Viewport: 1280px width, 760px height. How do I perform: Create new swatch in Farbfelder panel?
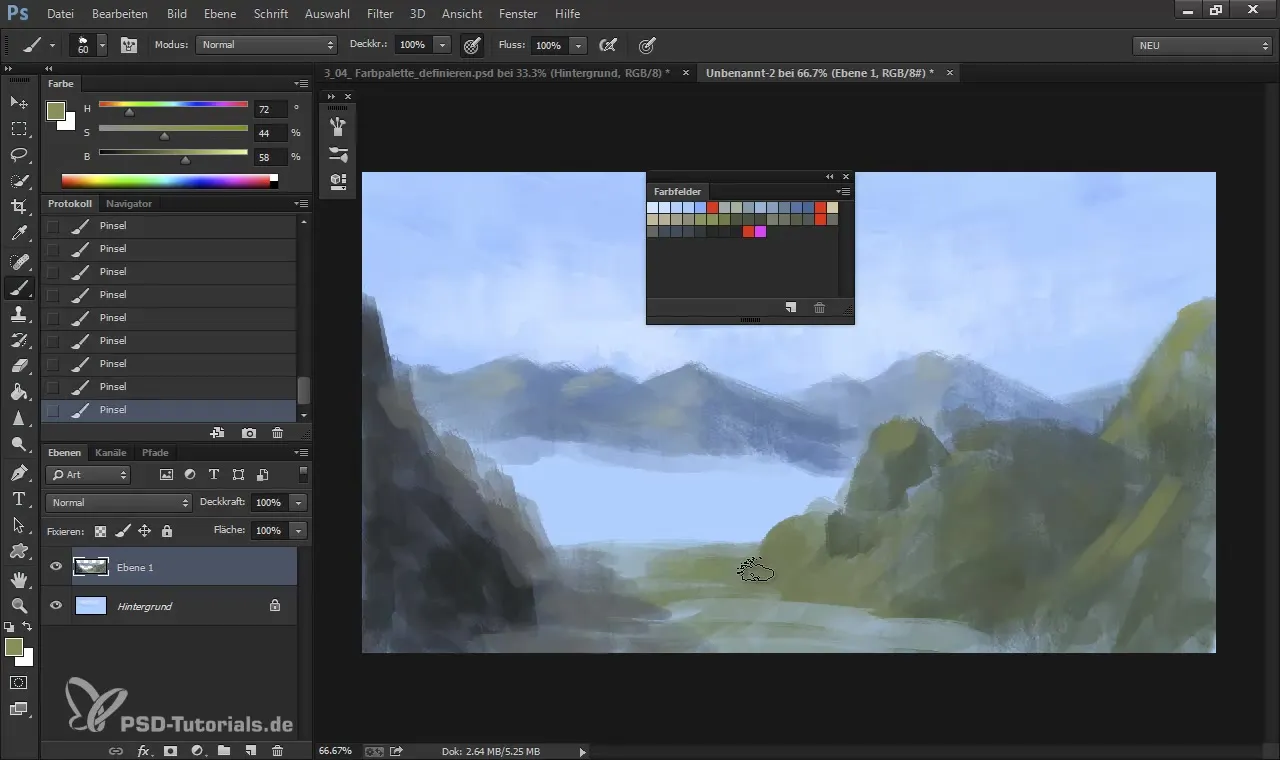(790, 308)
